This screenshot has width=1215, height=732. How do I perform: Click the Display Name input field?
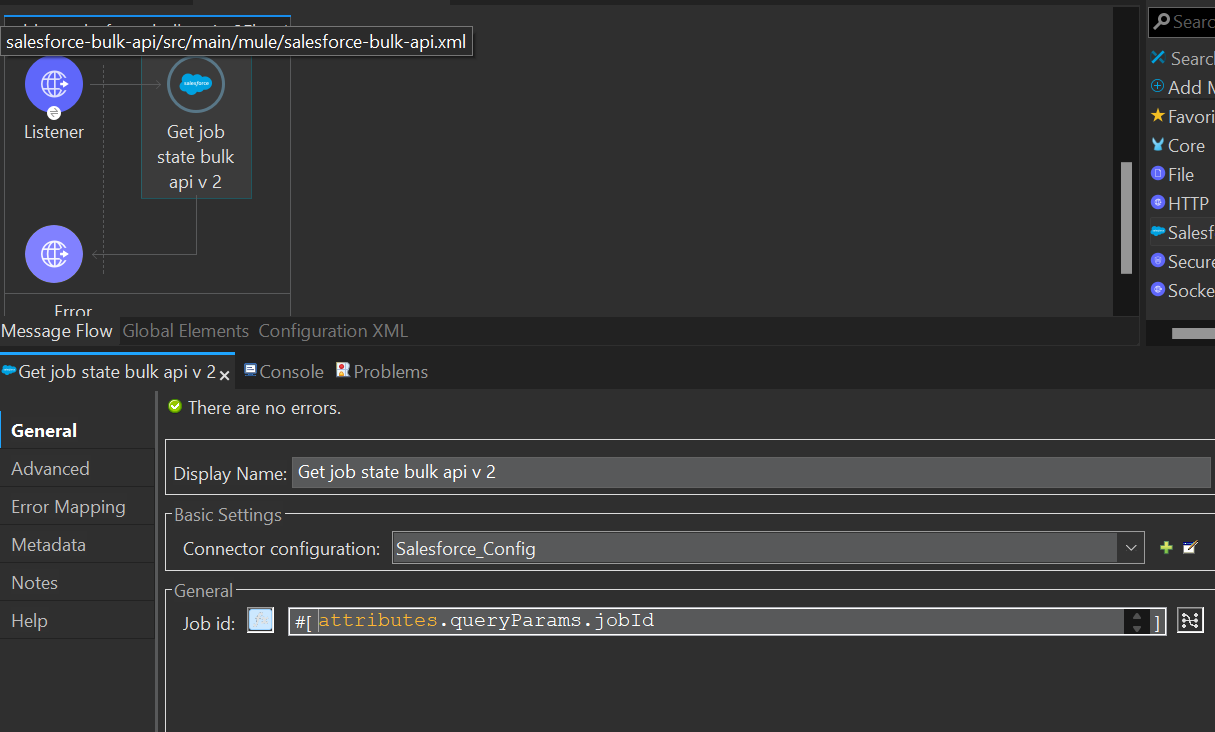click(750, 472)
